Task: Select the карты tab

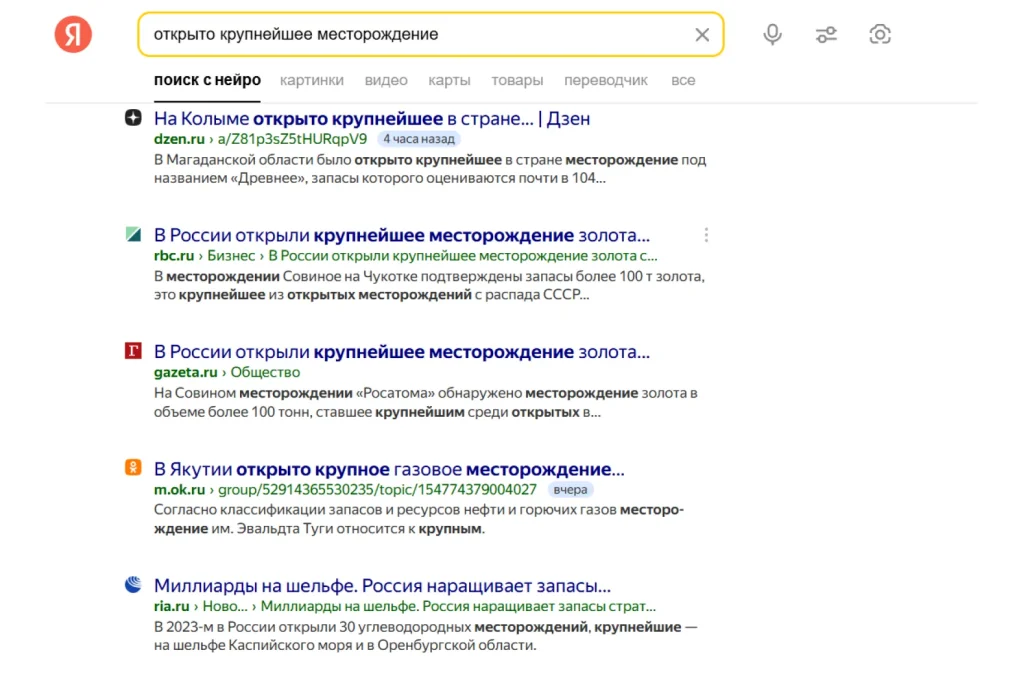Action: [x=449, y=80]
